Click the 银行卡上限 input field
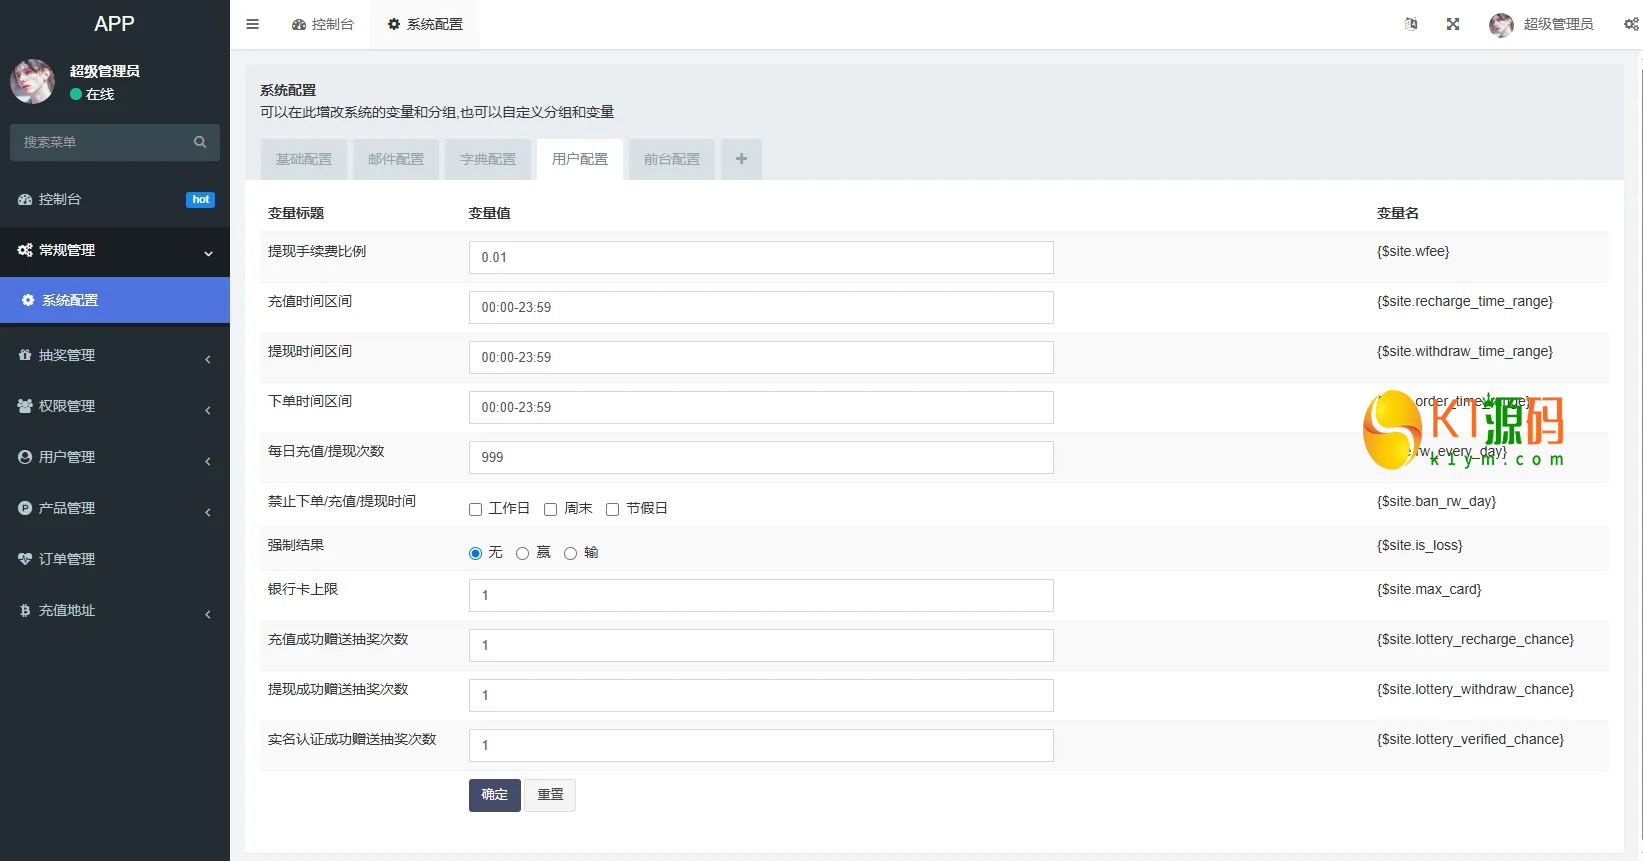The image size is (1643, 861). (x=761, y=595)
